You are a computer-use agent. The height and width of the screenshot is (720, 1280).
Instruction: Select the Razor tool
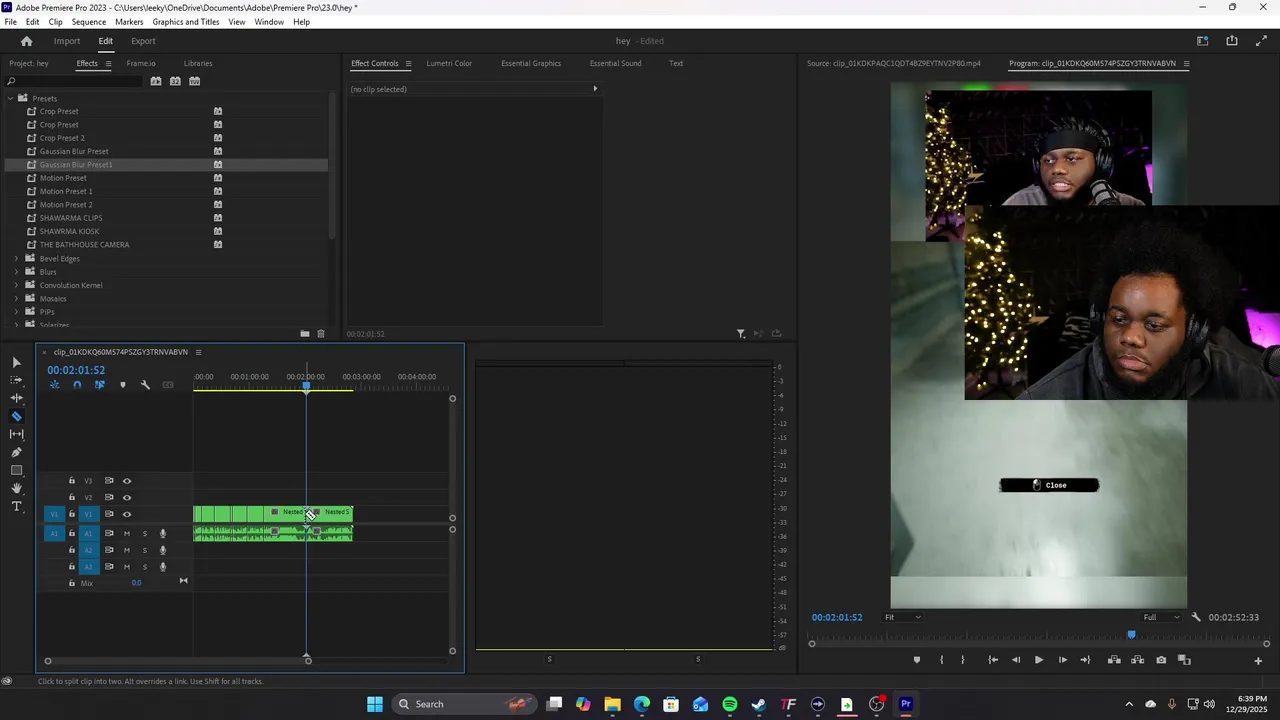coord(16,416)
